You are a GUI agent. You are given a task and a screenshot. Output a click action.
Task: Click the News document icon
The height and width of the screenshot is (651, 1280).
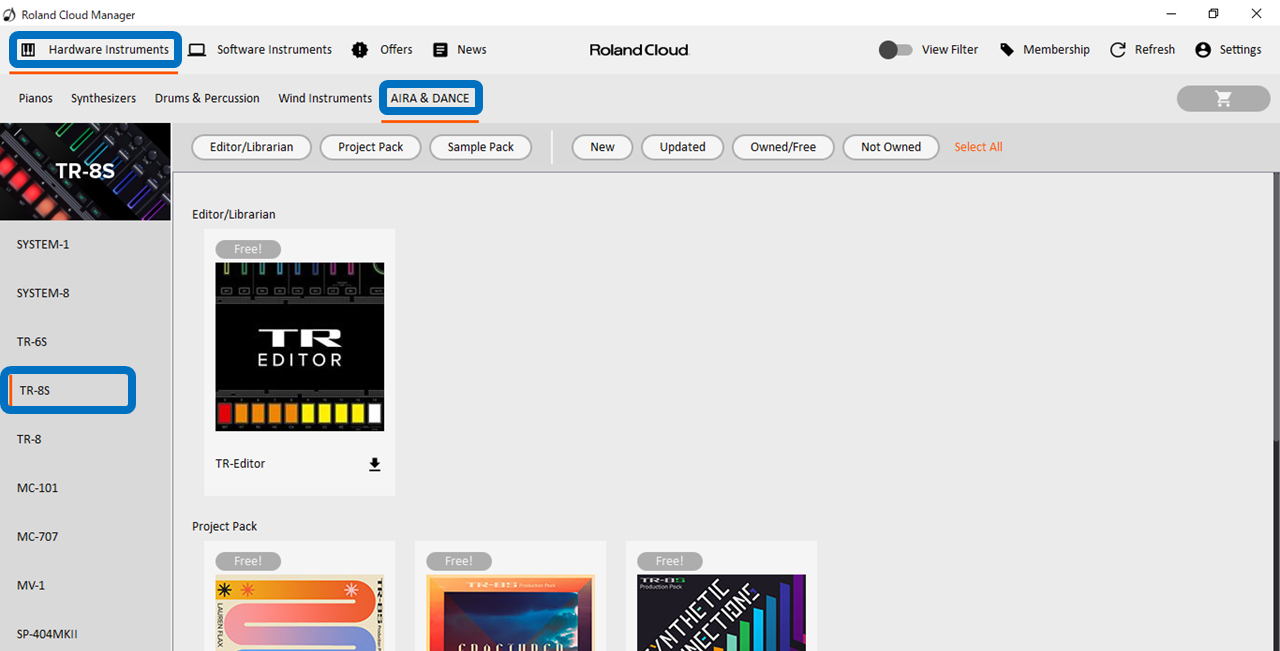pyautogui.click(x=440, y=50)
